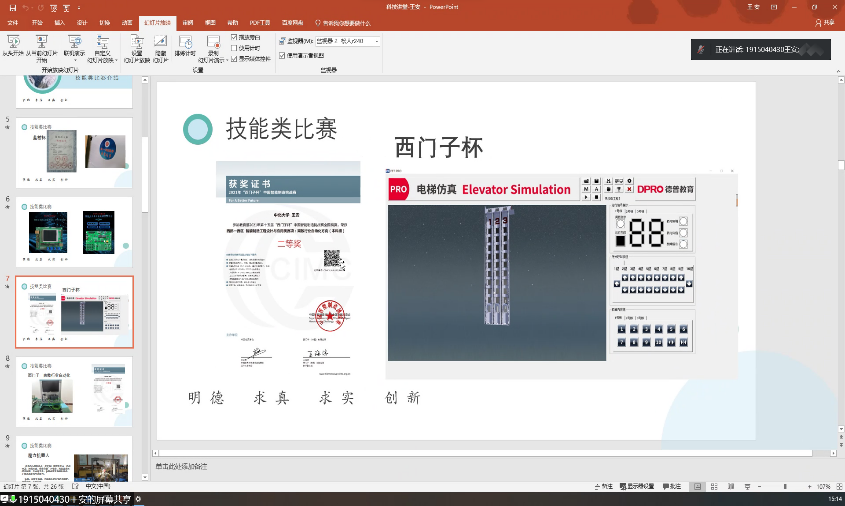Image resolution: width=845 pixels, height=506 pixels.
Task: Click thumbnail pane scroll down arrow
Action: (x=145, y=477)
